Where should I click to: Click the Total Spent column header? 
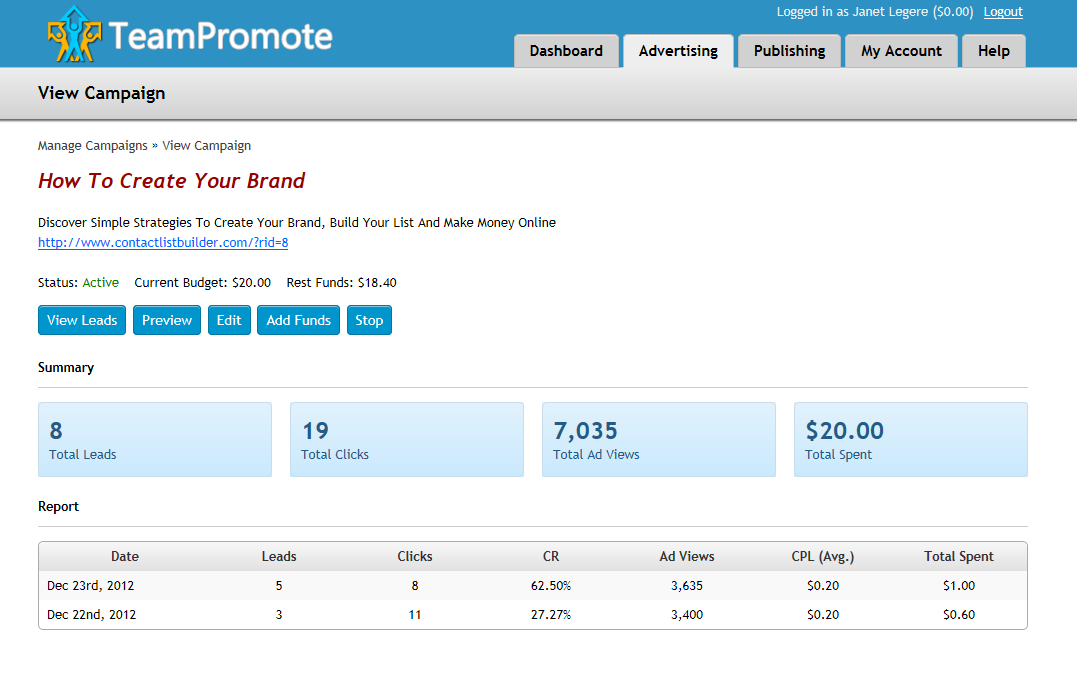pos(959,556)
